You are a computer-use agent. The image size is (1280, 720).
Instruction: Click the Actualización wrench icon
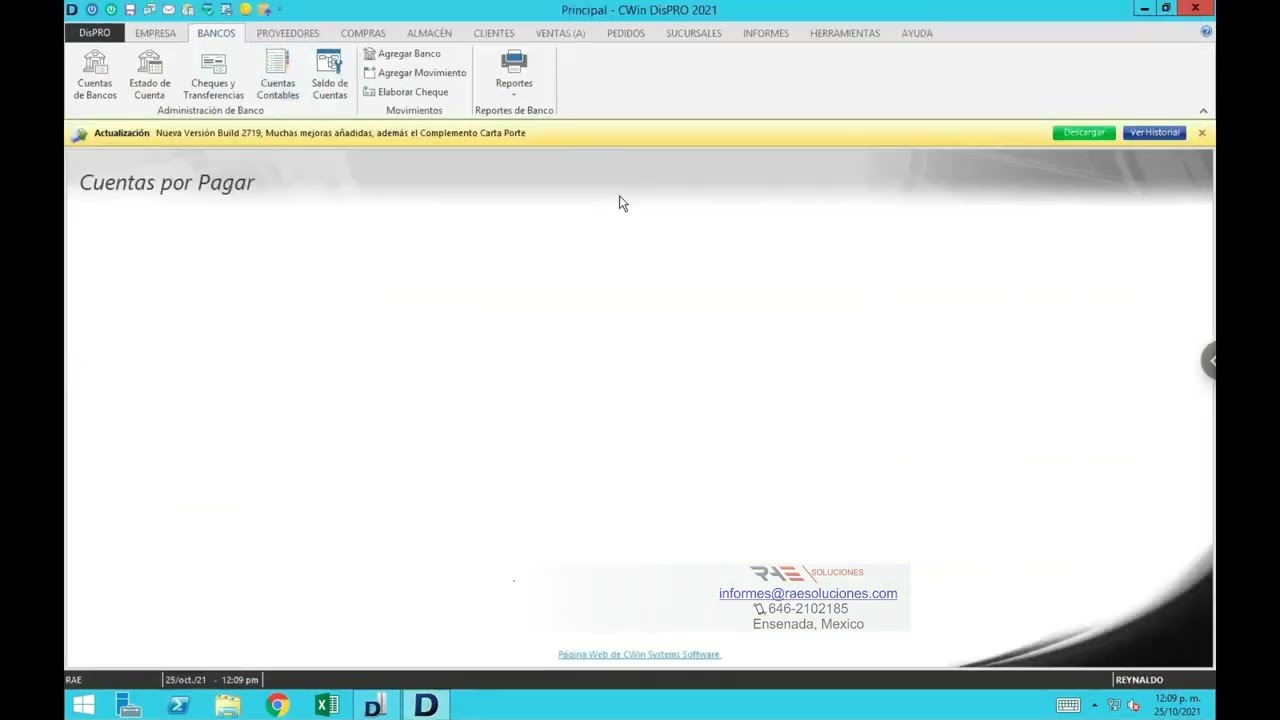tap(79, 134)
